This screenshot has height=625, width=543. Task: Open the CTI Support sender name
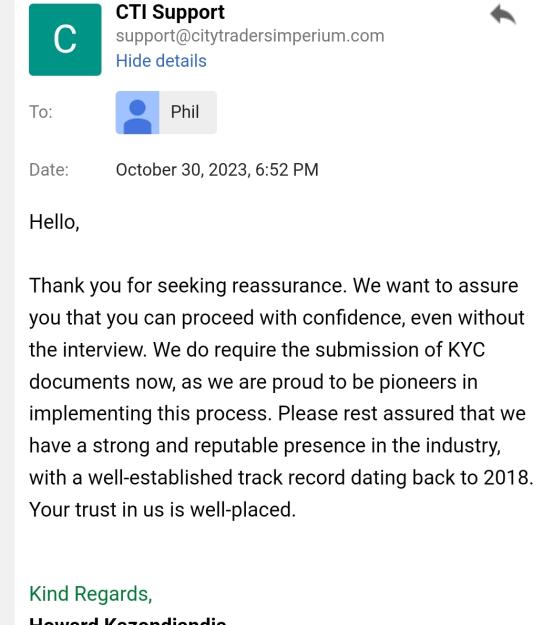point(170,12)
